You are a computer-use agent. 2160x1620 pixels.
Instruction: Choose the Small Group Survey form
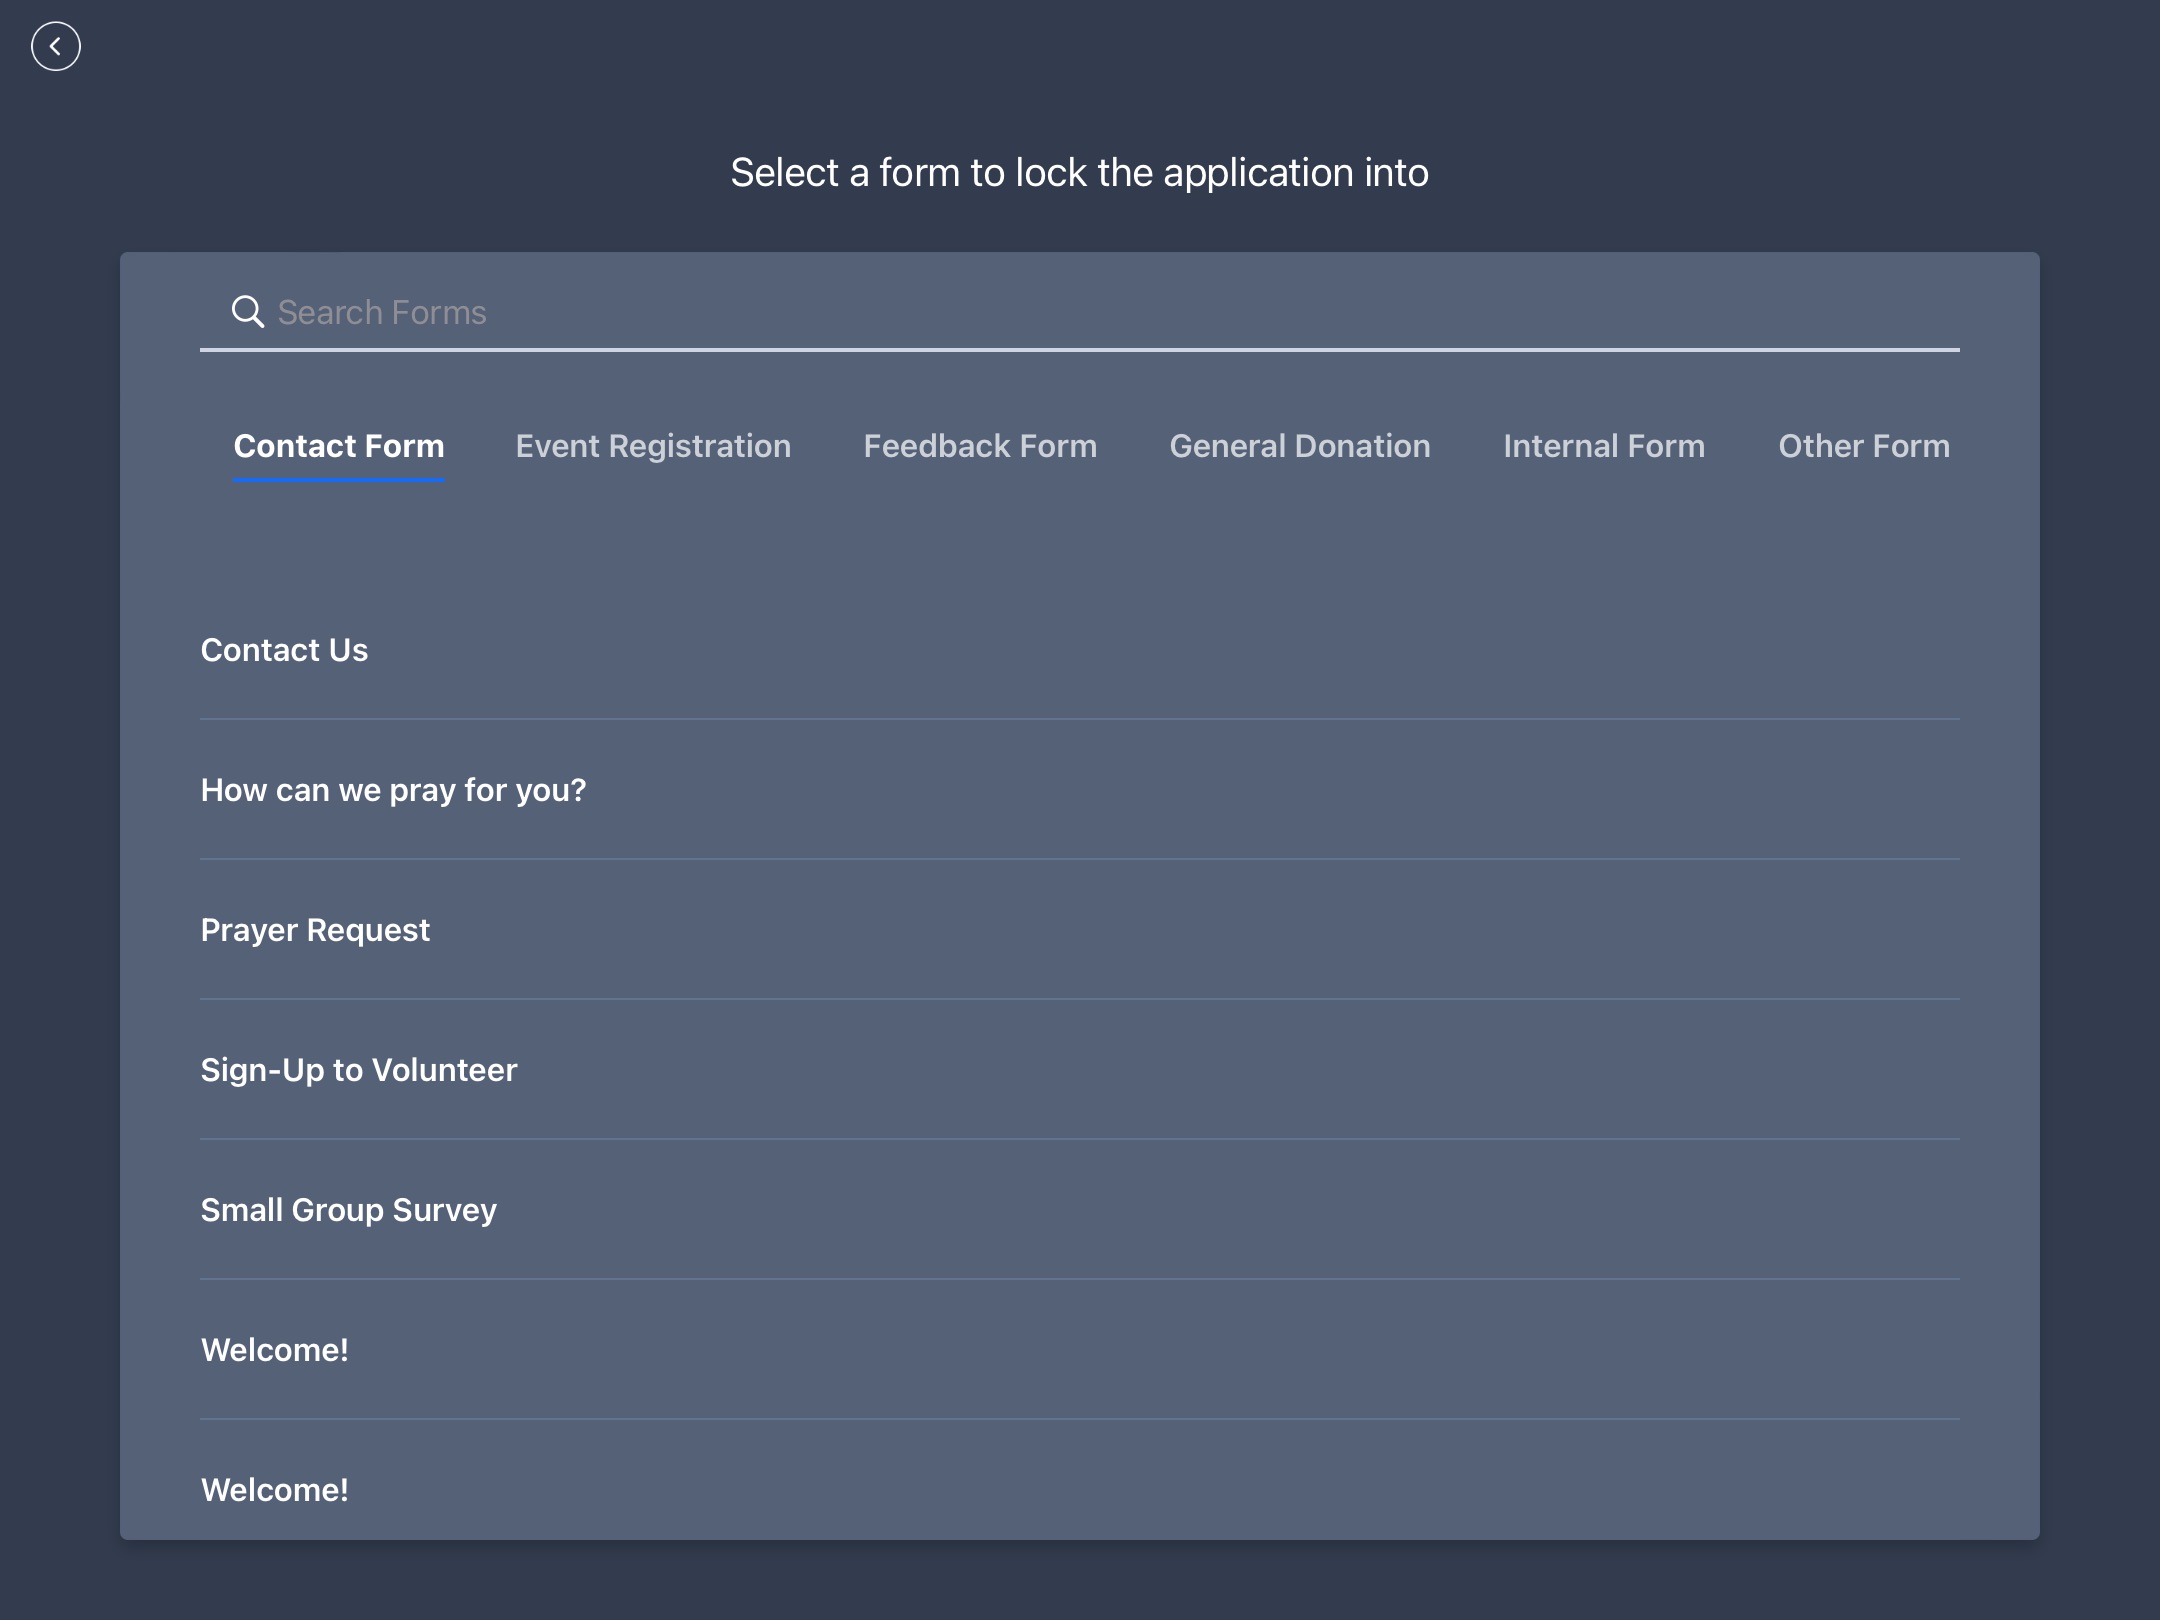349,1210
